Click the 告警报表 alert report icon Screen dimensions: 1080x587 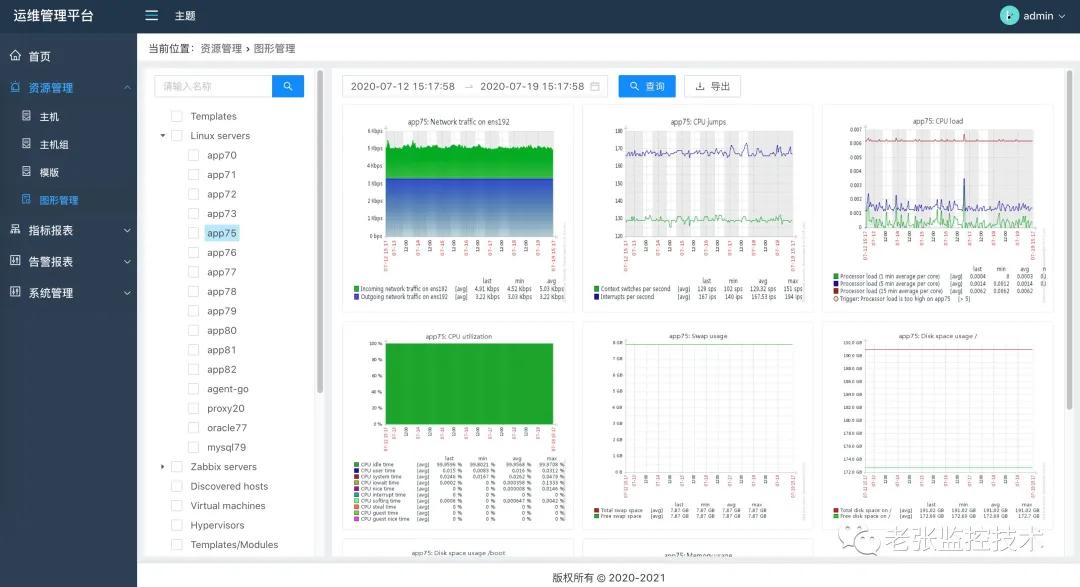point(16,260)
